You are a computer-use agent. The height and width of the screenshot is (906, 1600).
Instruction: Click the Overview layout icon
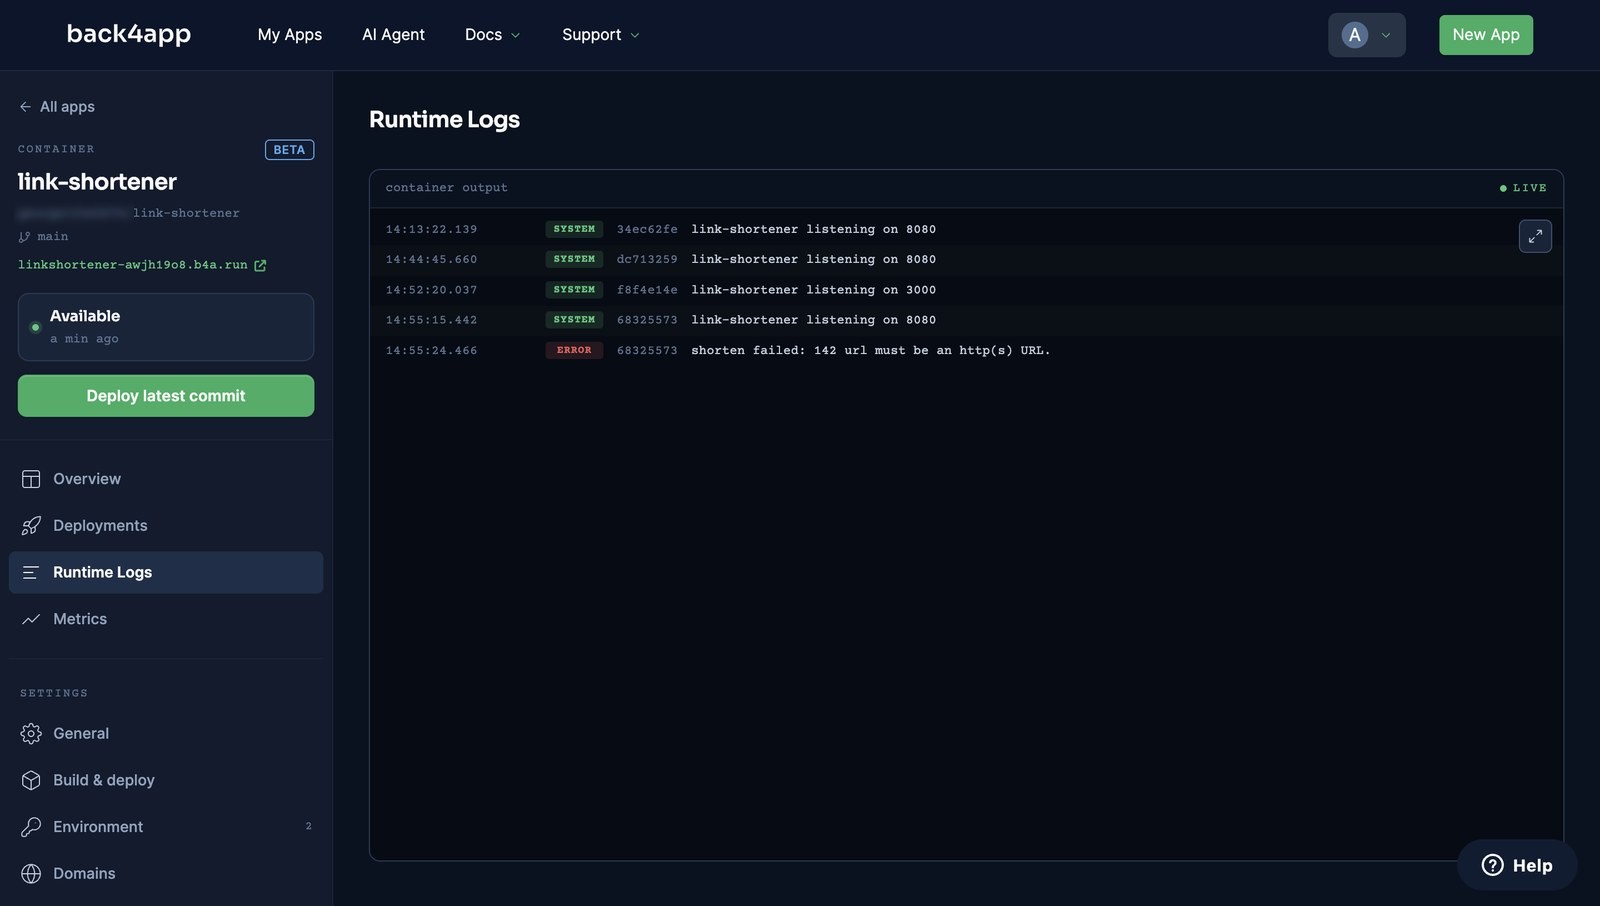pos(31,479)
